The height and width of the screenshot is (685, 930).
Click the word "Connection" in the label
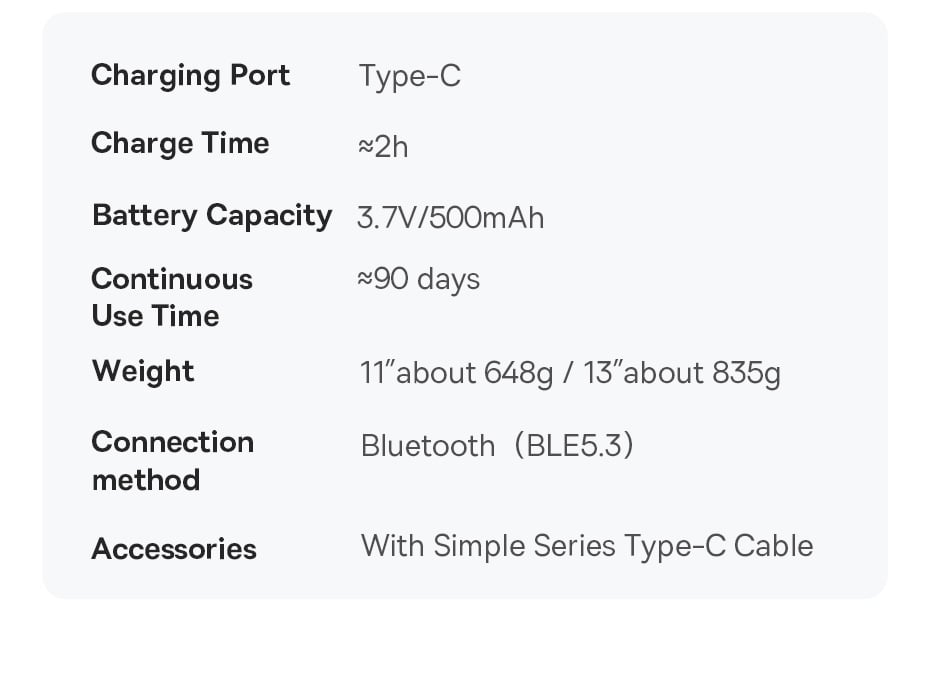coord(172,442)
